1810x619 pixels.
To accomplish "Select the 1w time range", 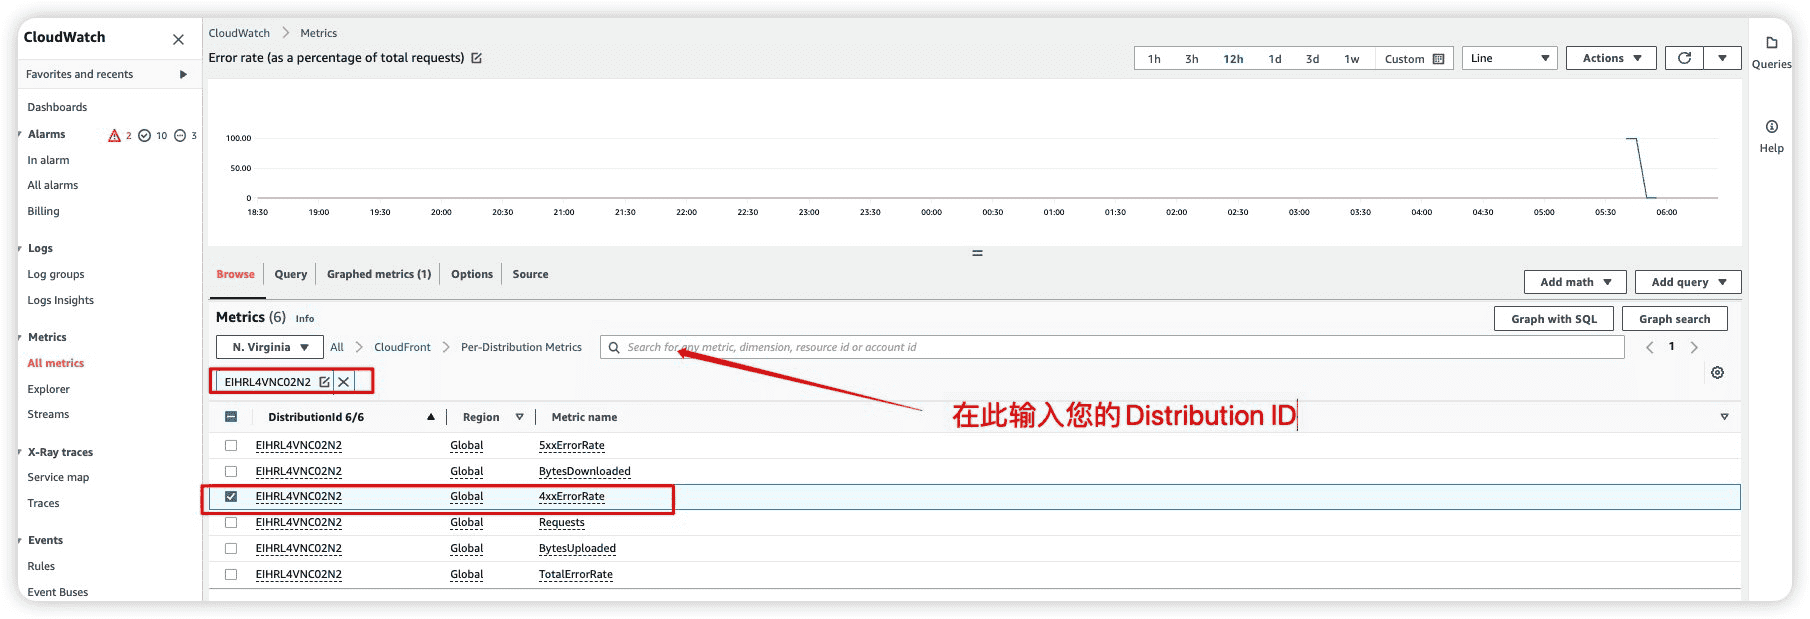I will [1351, 59].
